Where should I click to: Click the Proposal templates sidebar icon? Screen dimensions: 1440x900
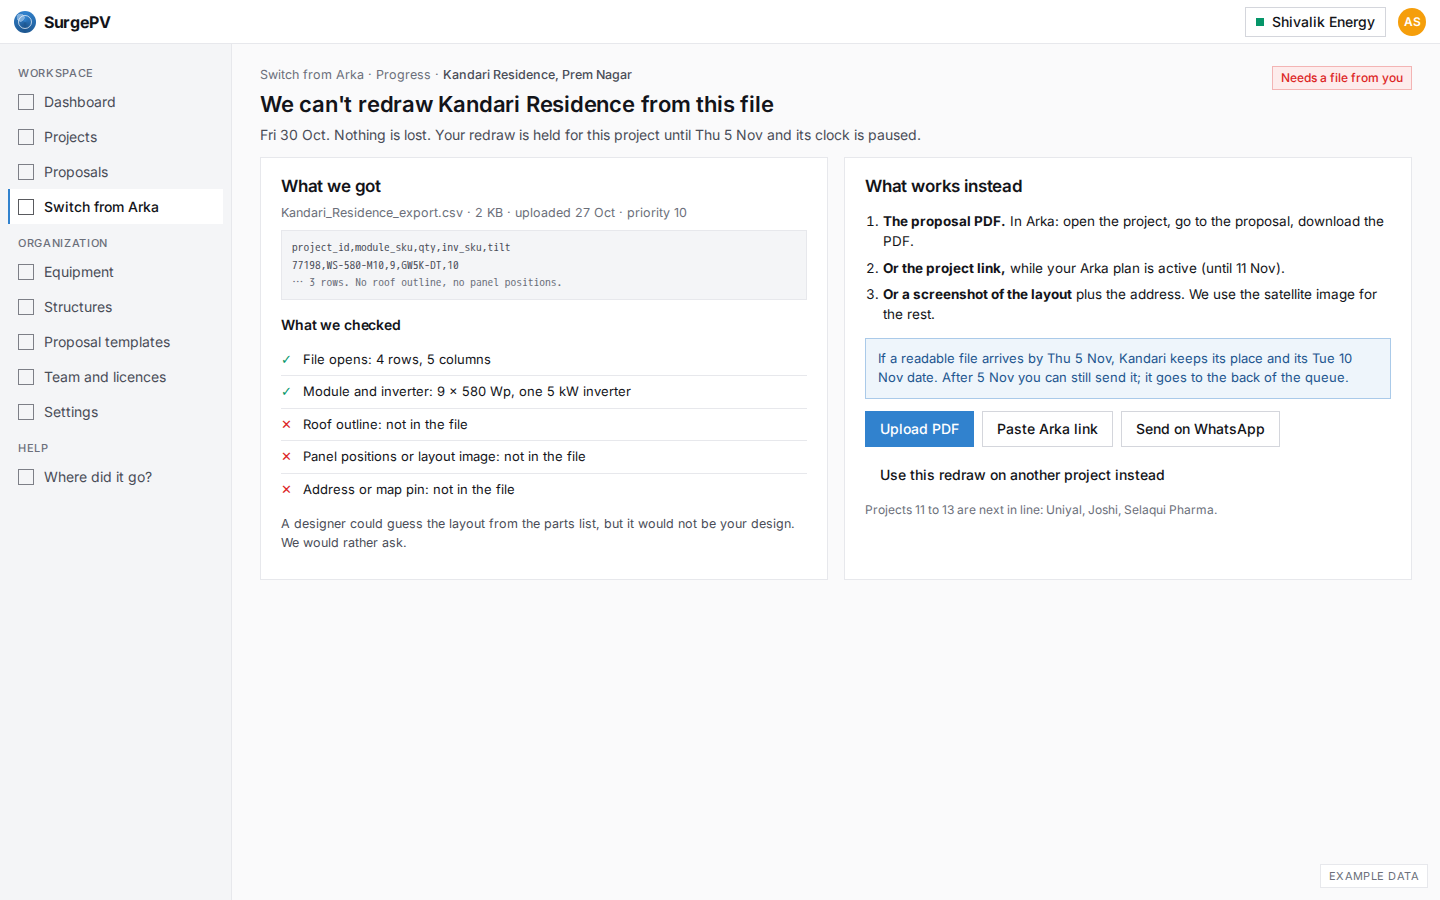pyautogui.click(x=26, y=342)
